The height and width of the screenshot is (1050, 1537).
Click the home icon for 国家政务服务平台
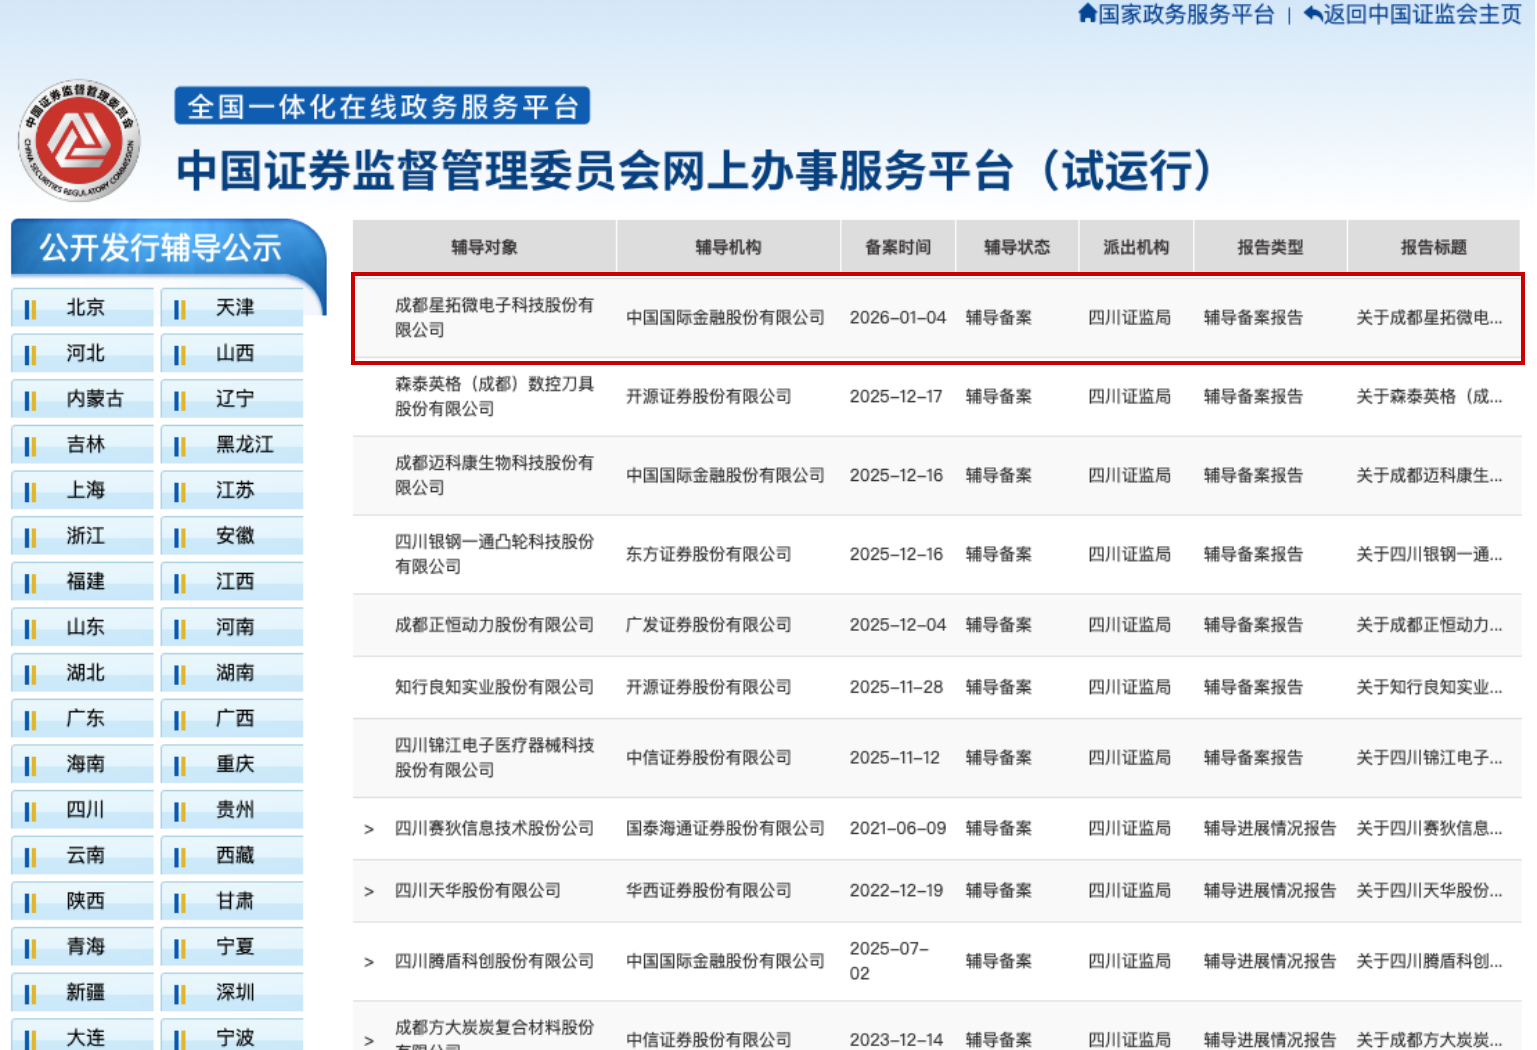pos(1087,14)
